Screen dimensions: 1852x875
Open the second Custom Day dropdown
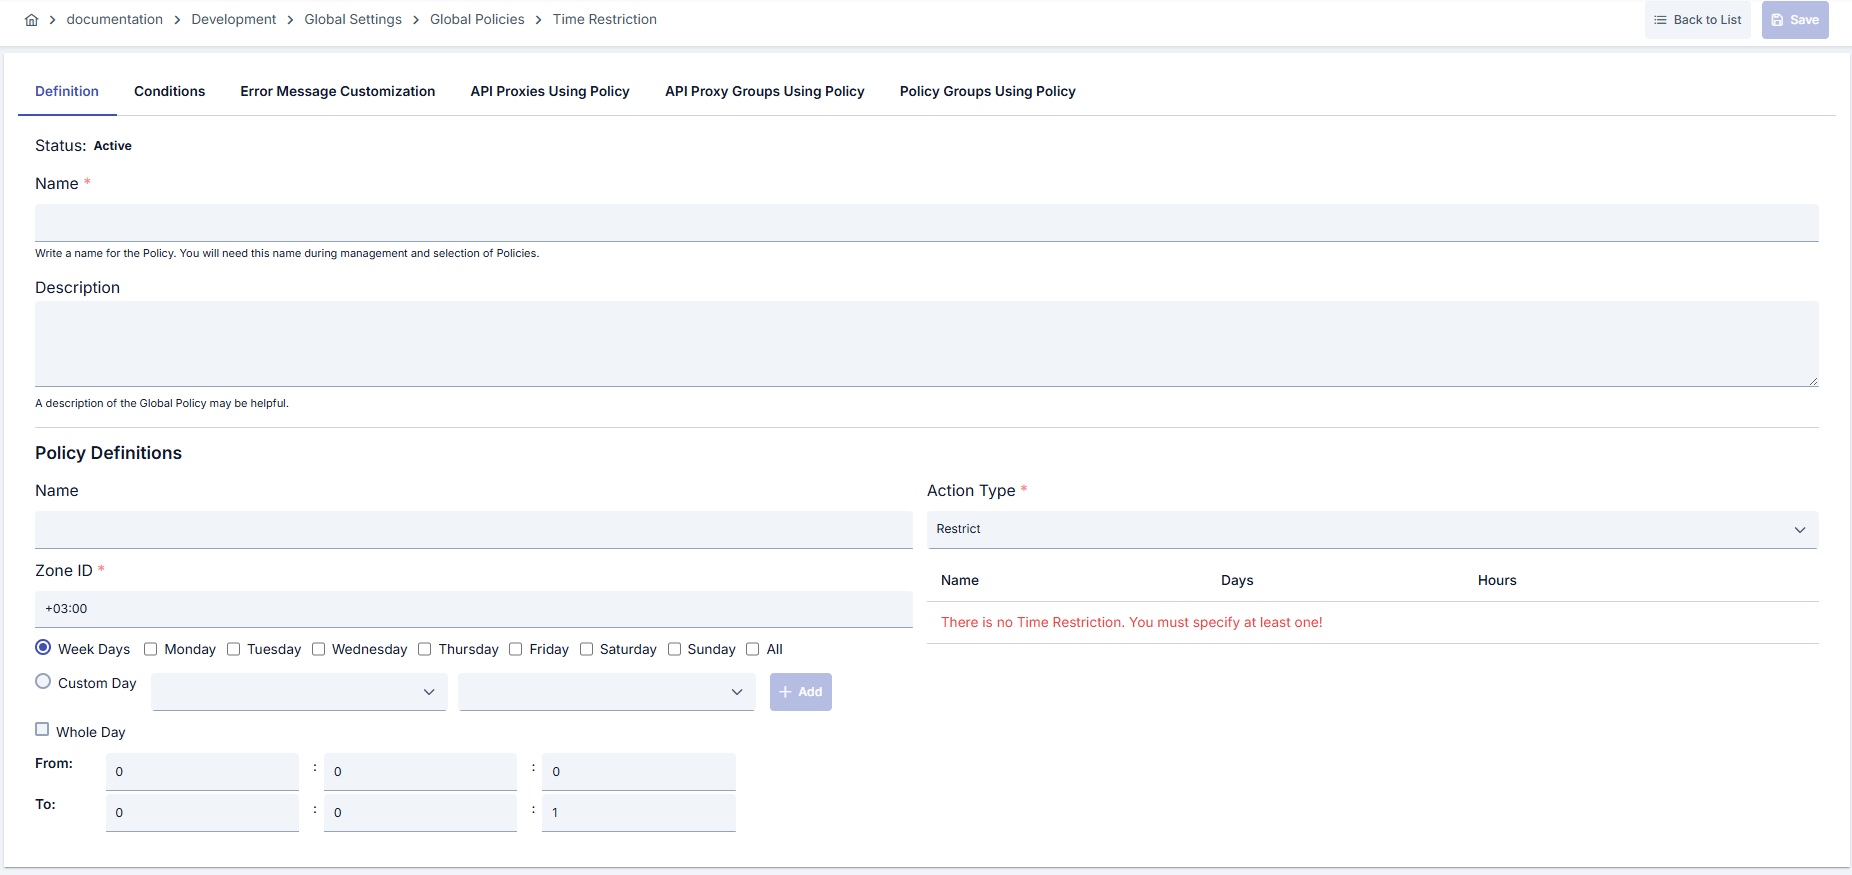pyautogui.click(x=606, y=692)
